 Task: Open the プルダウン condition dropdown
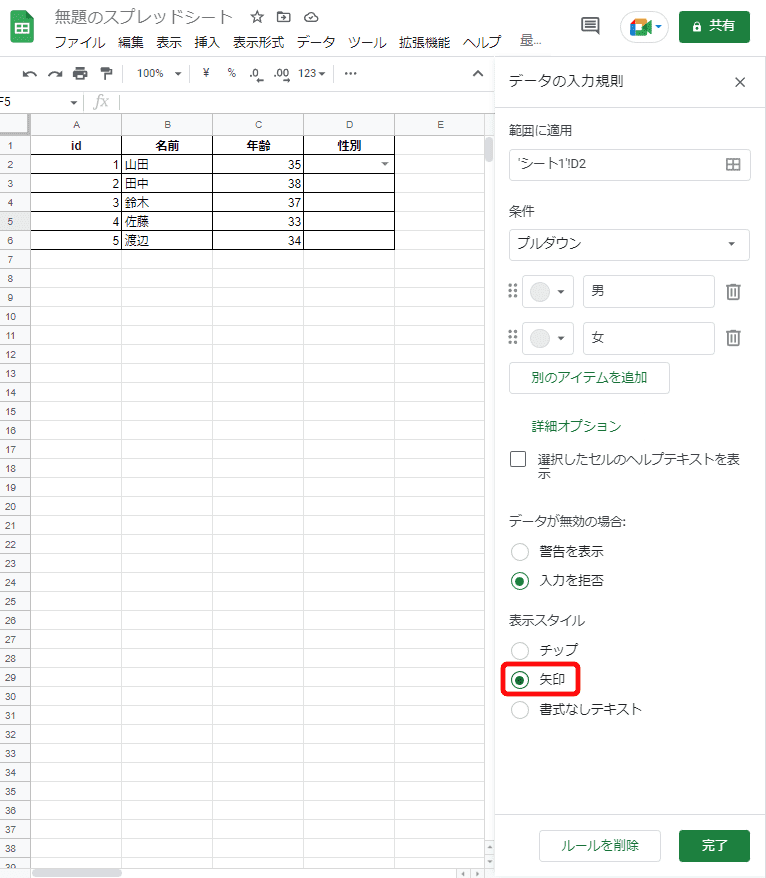629,244
